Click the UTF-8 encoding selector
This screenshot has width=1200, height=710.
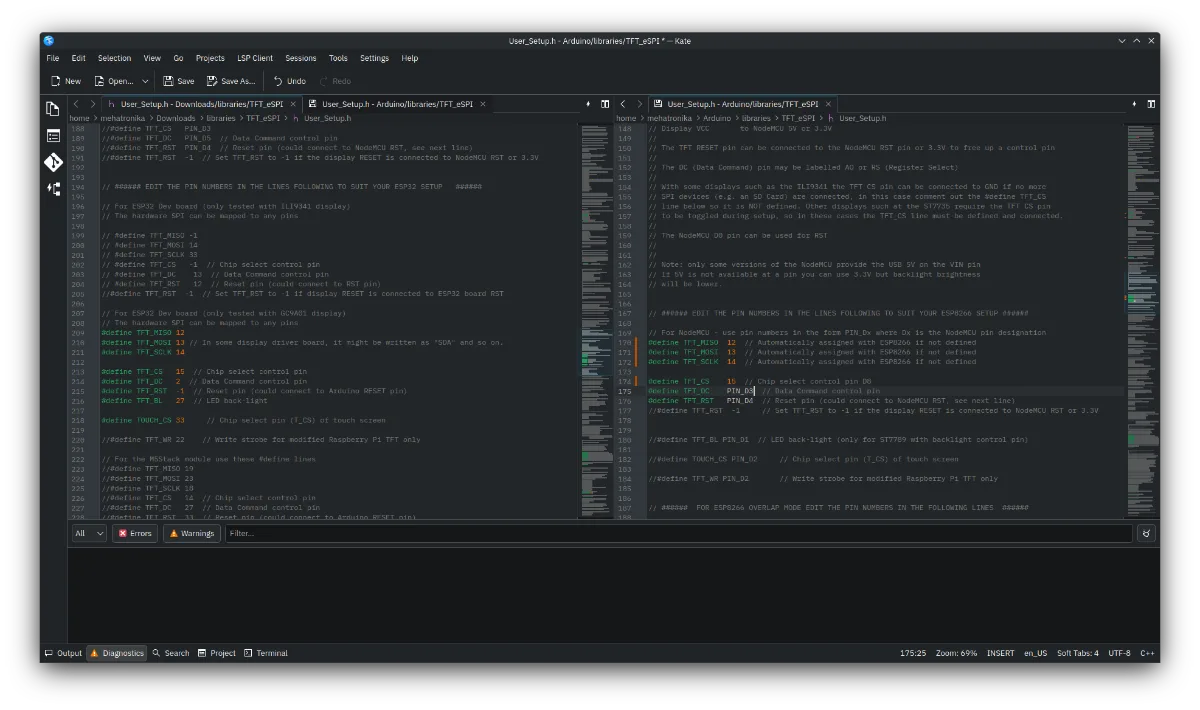point(1119,653)
